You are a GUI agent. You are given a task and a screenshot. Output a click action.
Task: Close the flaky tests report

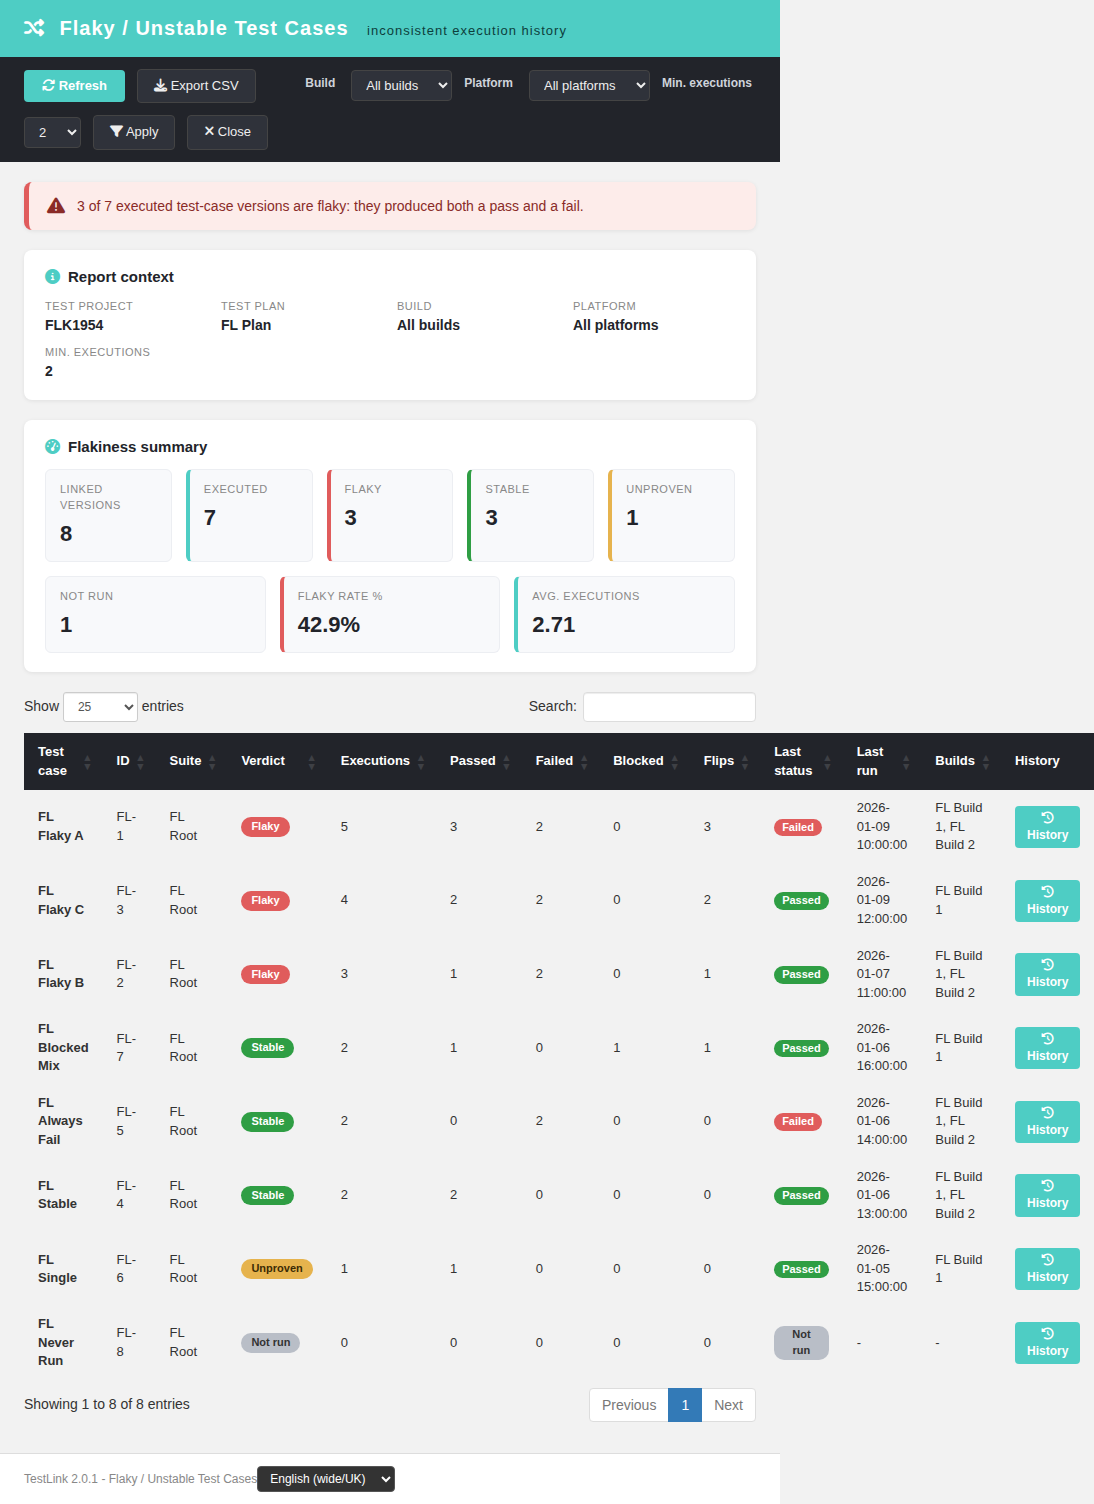[x=227, y=132]
